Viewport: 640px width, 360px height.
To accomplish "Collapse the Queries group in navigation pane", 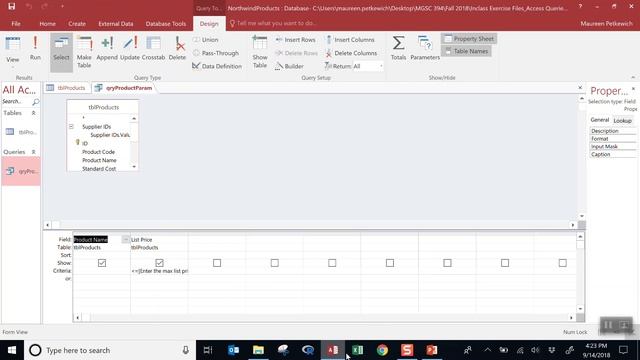I will 33,152.
